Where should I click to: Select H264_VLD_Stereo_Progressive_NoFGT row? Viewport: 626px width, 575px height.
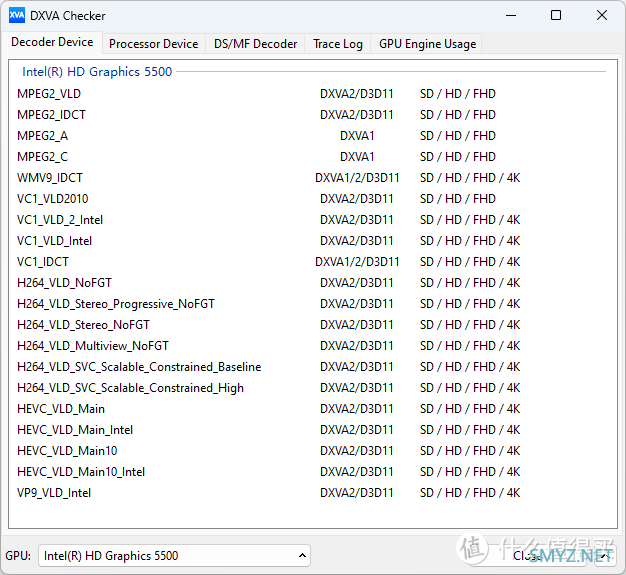pos(313,304)
